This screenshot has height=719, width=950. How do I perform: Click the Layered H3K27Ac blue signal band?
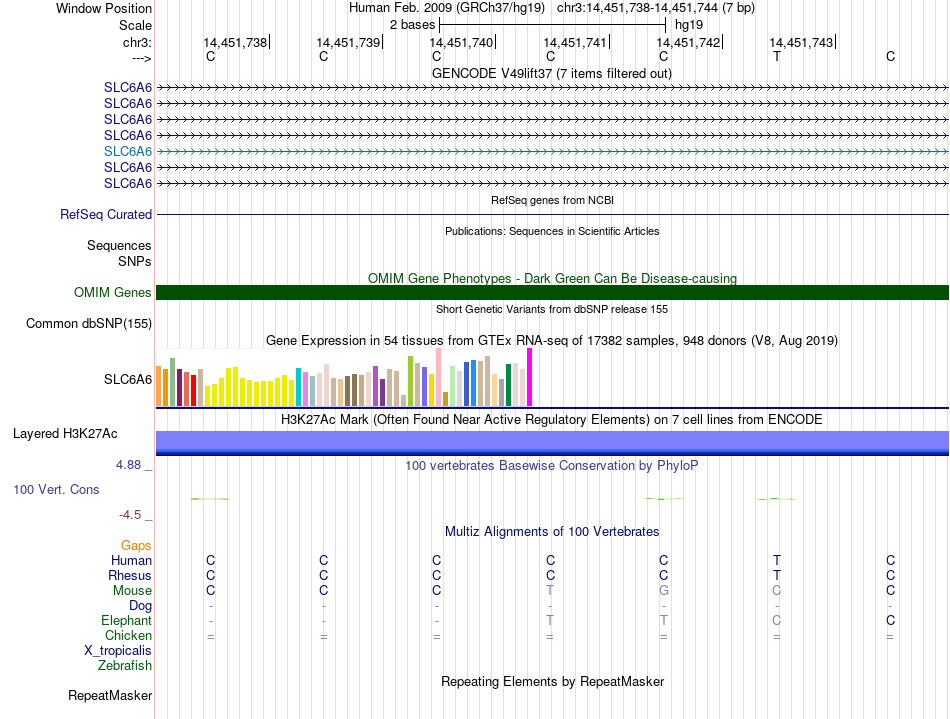tap(552, 443)
